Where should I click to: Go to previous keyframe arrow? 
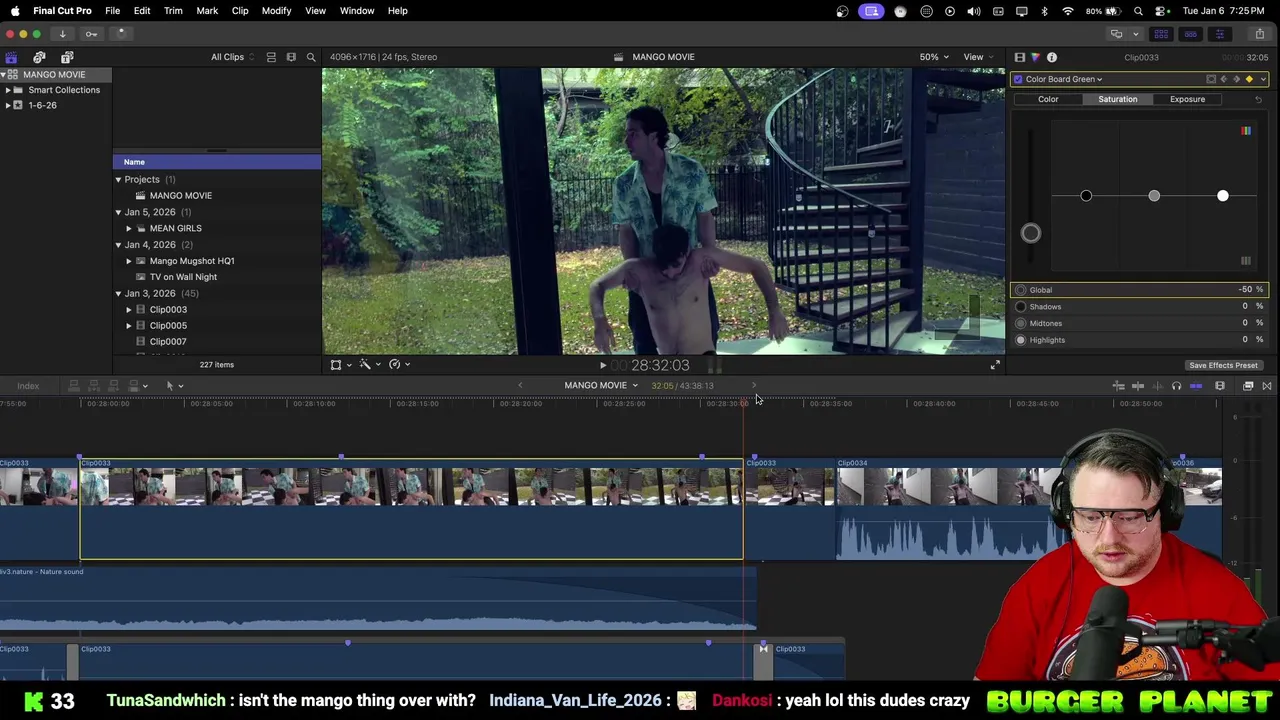click(1223, 79)
